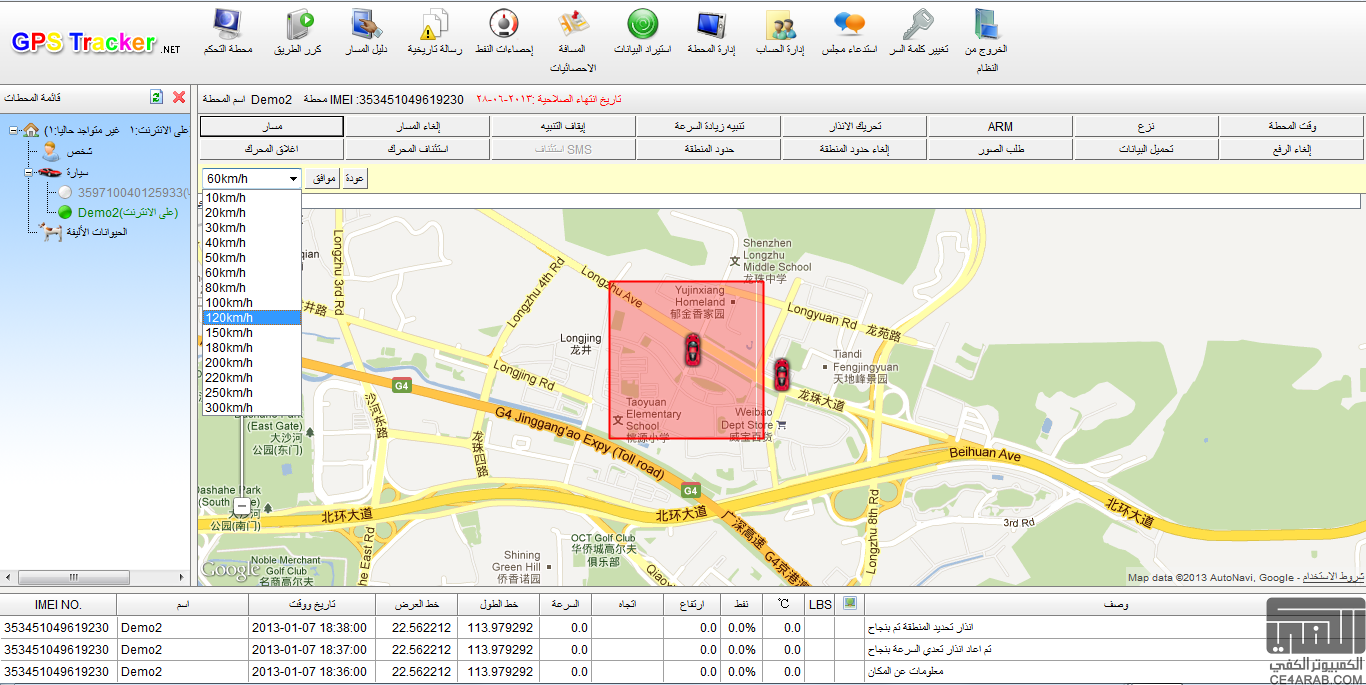
Task: Select Demo2 device in the station tree
Action: (x=127, y=212)
